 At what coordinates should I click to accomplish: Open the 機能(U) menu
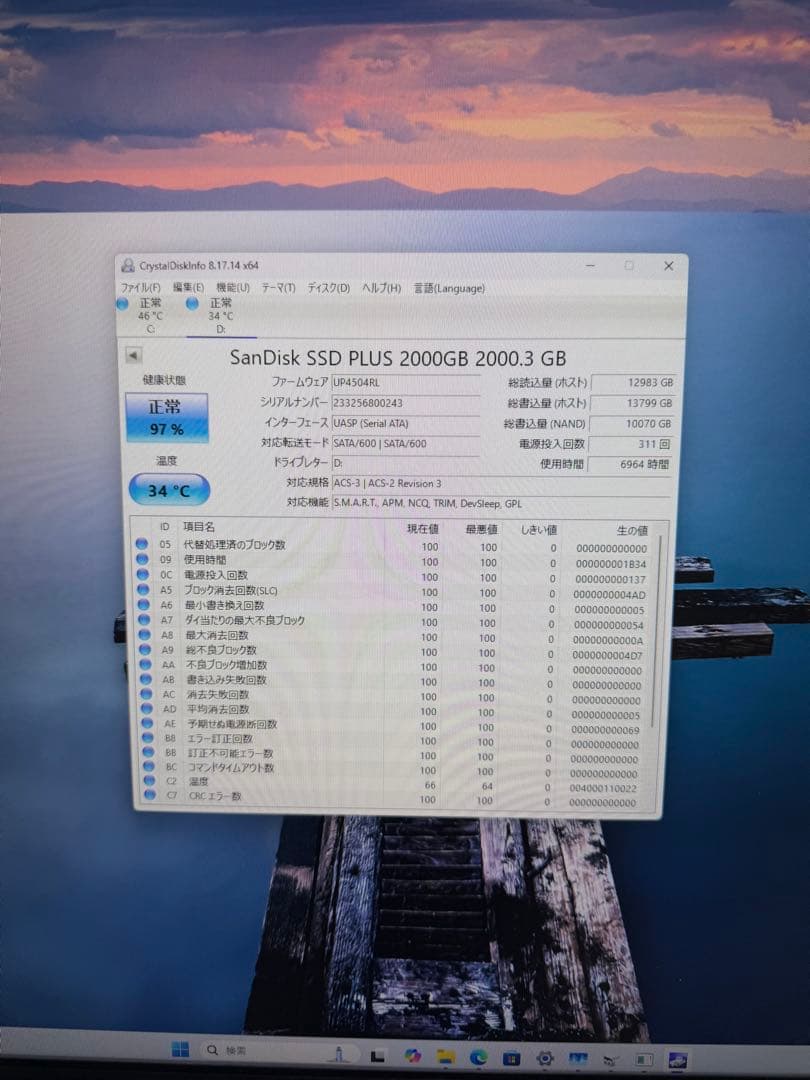[x=233, y=288]
